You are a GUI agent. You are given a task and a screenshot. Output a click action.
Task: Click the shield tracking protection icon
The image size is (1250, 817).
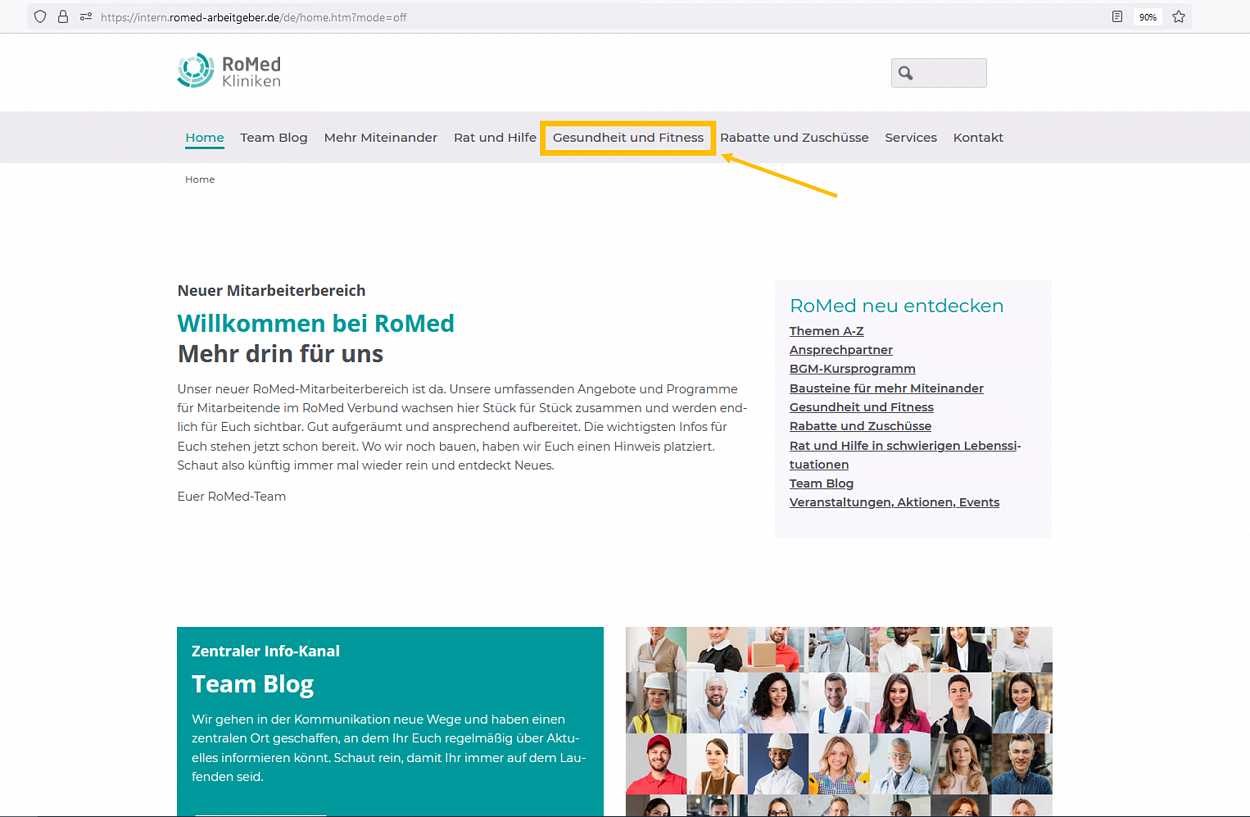tap(40, 17)
